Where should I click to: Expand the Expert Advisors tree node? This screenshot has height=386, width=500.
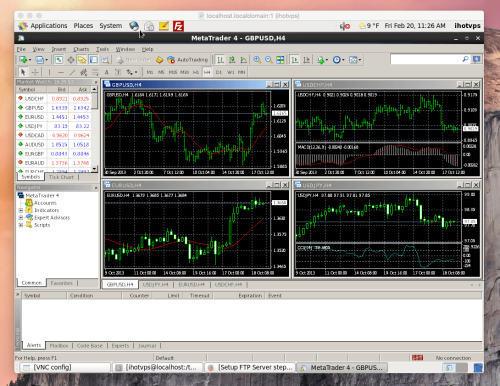coord(21,218)
